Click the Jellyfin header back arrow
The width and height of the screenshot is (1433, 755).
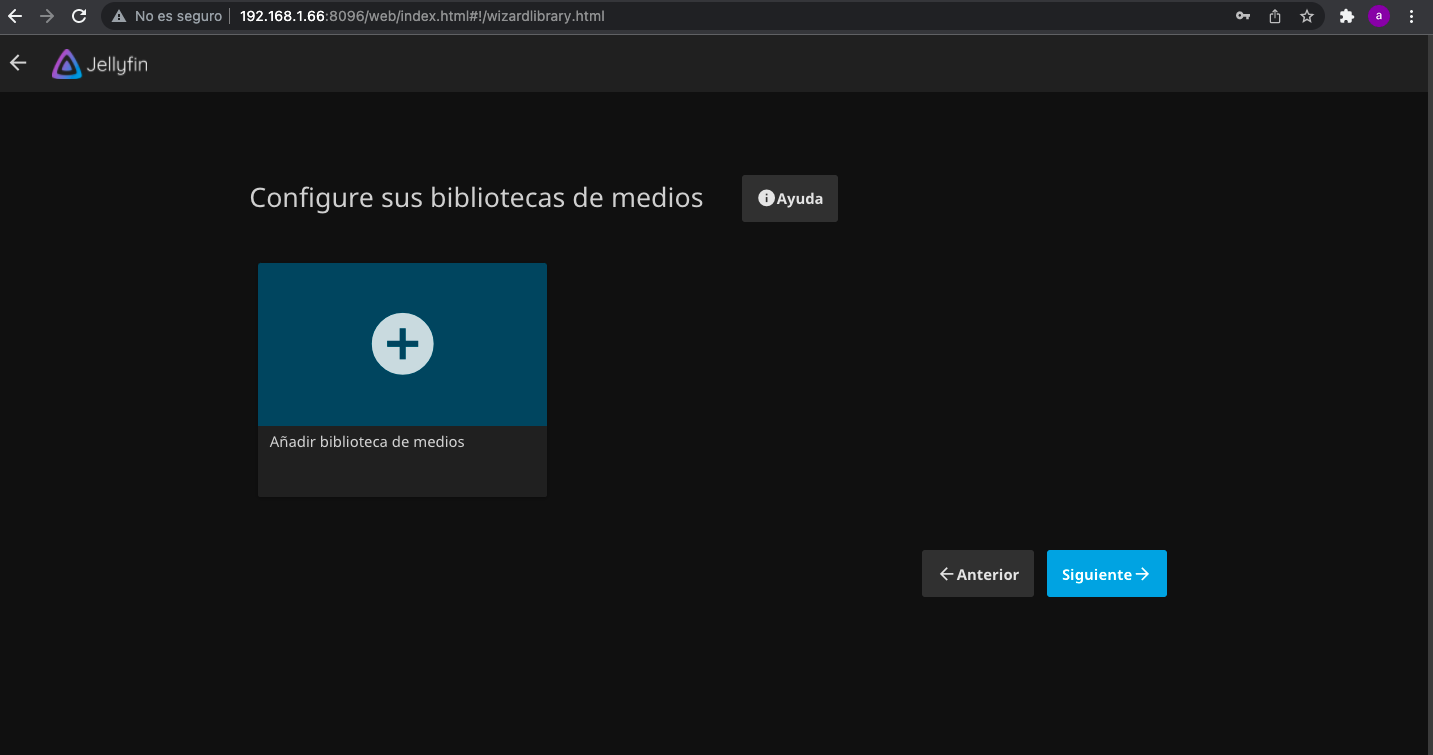[x=18, y=63]
